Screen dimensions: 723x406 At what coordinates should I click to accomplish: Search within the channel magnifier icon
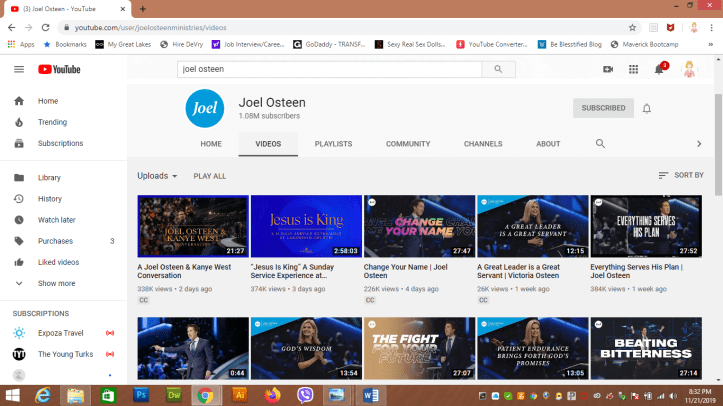coord(600,144)
